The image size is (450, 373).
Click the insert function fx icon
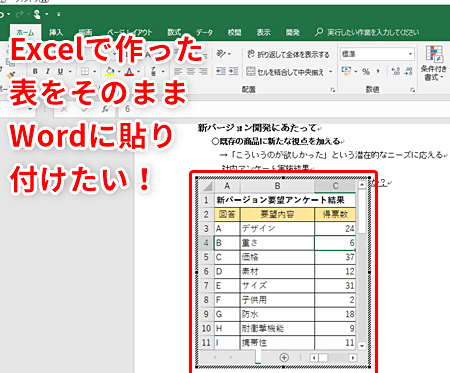pyautogui.click(x=105, y=109)
